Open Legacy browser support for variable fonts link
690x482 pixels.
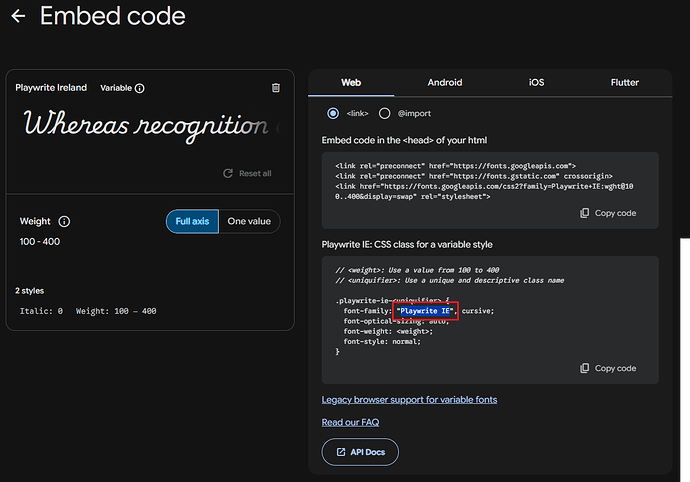(x=409, y=400)
